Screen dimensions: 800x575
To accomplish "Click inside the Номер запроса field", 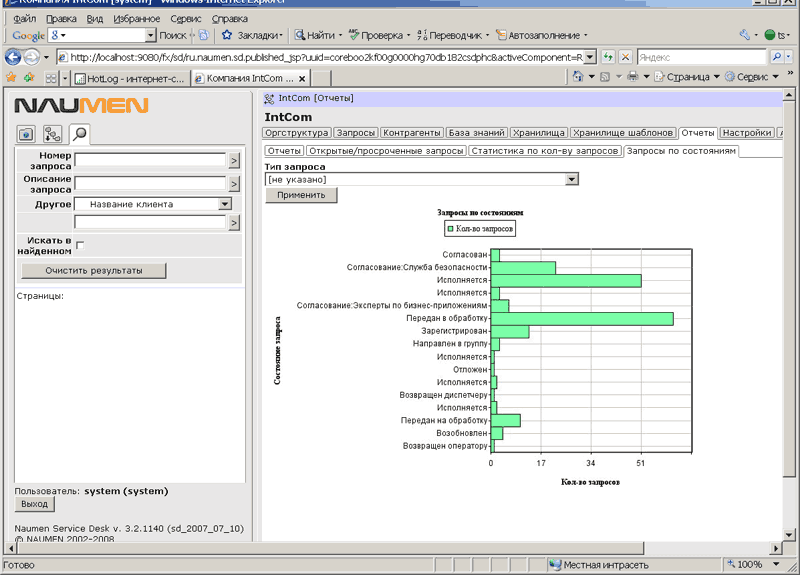I will coord(150,160).
